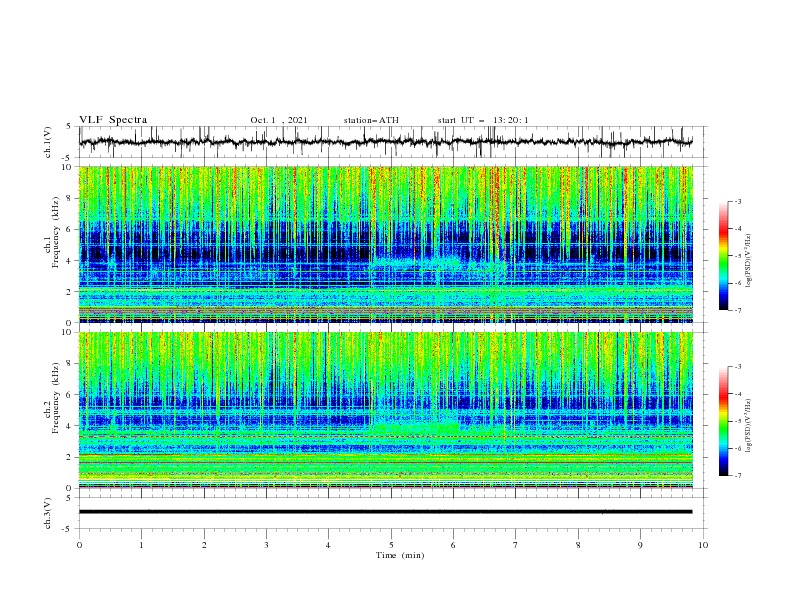This screenshot has width=792, height=612.
Task: Click time axis tick label '5'
Action: 391,545
